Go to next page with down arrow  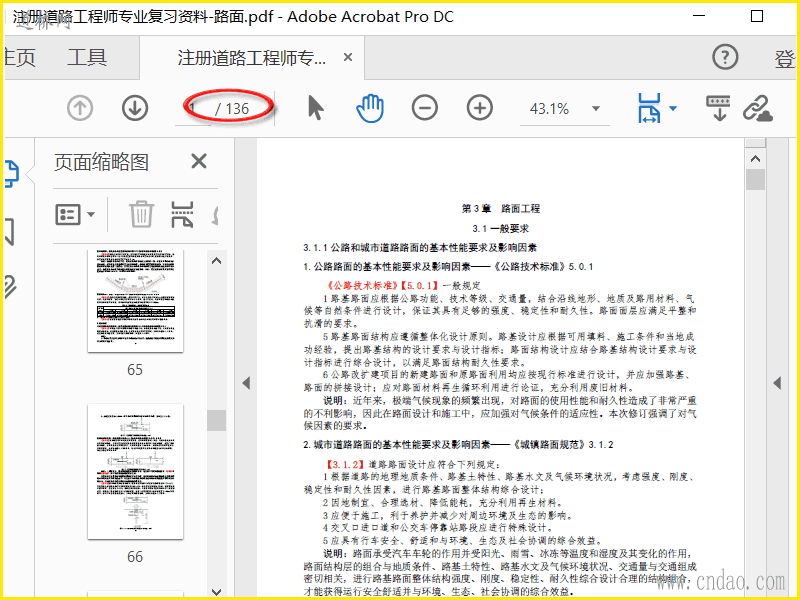(x=135, y=108)
